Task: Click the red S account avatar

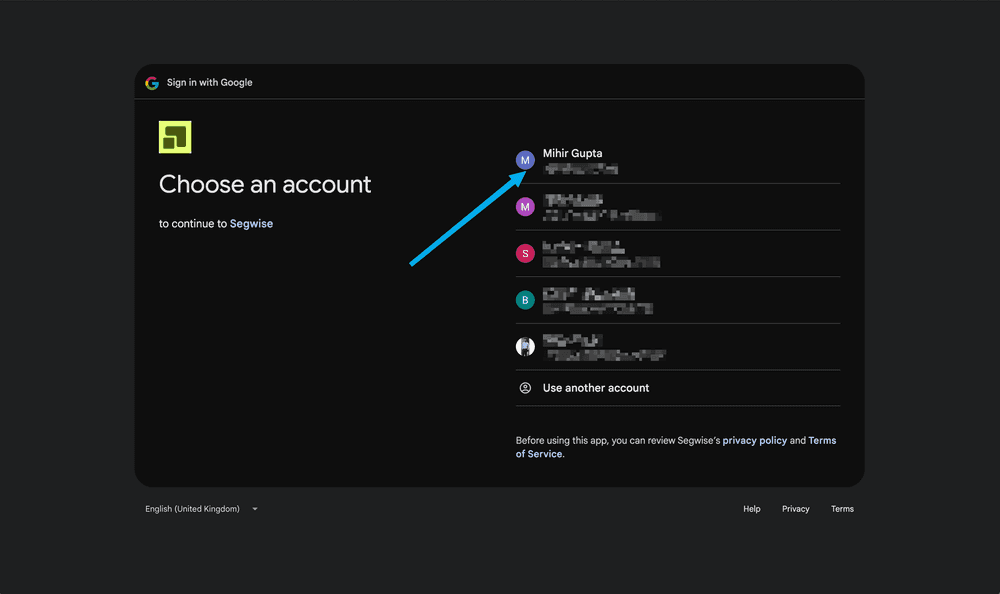Action: (x=525, y=253)
